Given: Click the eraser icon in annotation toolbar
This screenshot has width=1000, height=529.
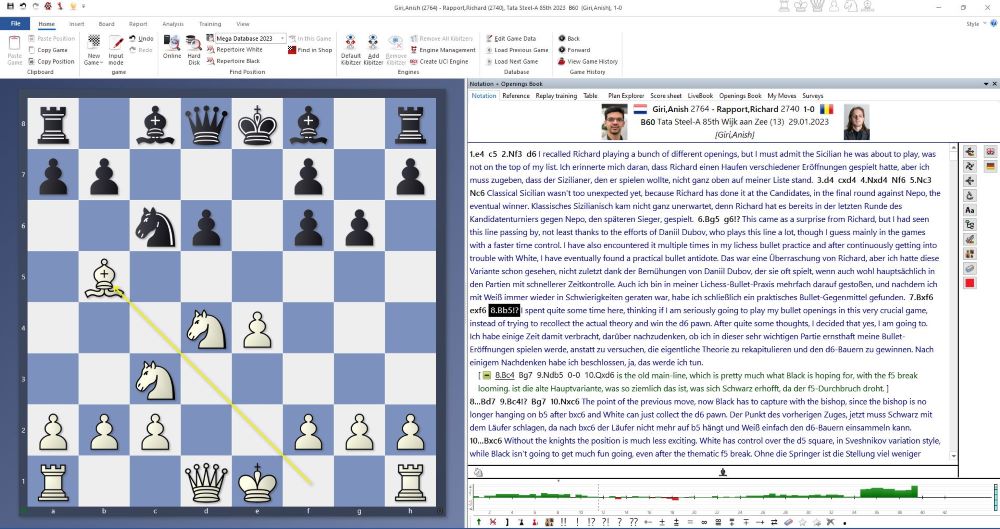Looking at the screenshot, I should pyautogui.click(x=788, y=522).
